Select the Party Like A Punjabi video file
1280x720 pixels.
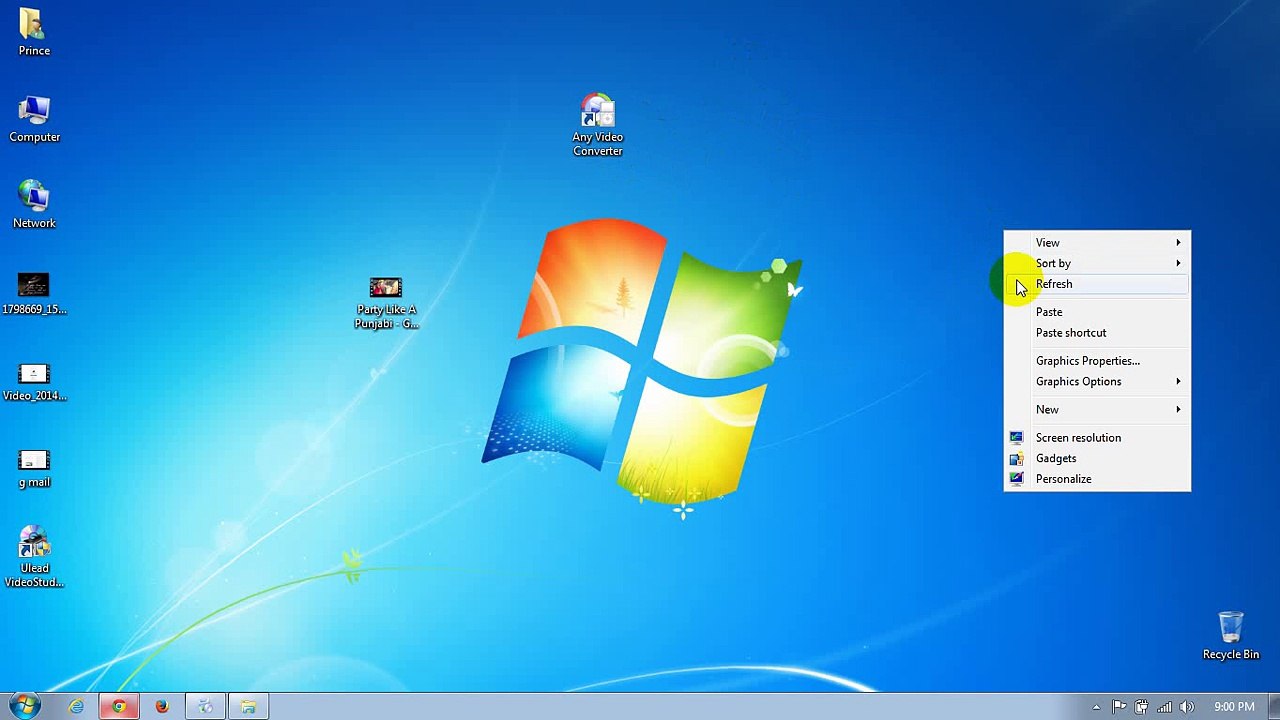pos(386,303)
